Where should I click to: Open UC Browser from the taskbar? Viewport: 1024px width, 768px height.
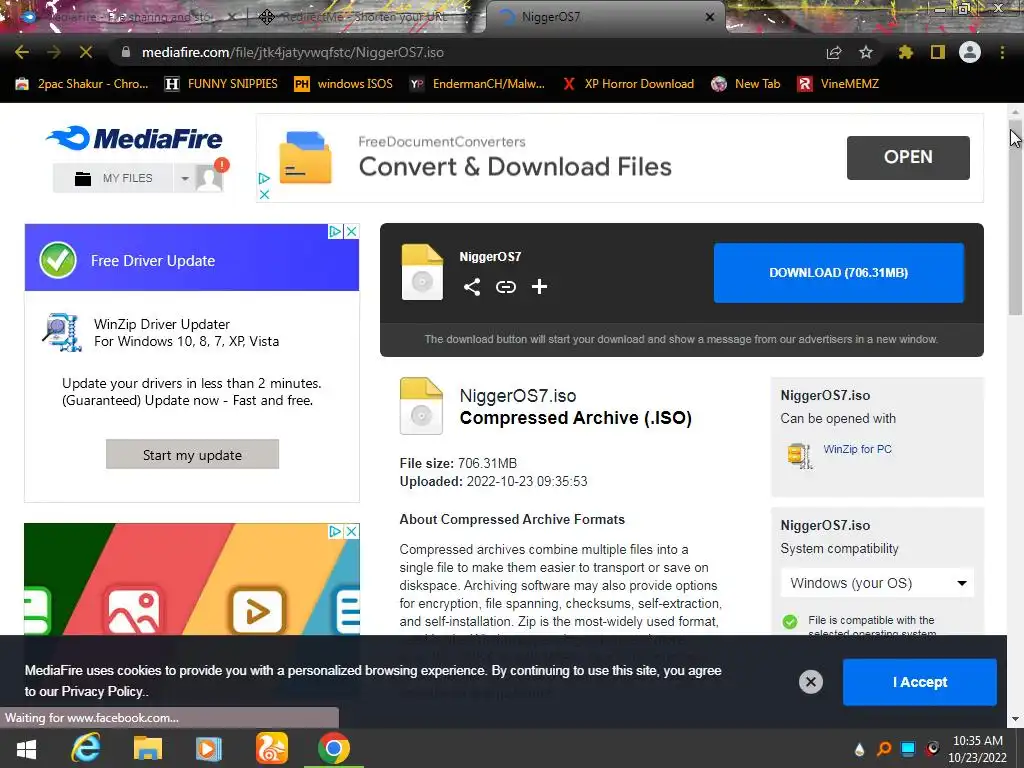coord(272,748)
